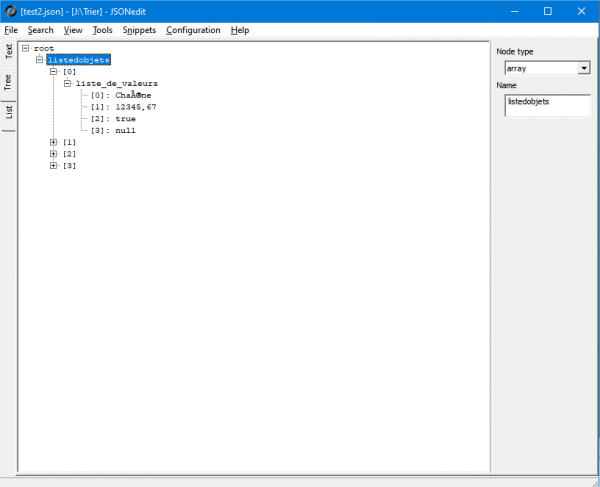Open the Help menu
600x487 pixels.
(240, 30)
